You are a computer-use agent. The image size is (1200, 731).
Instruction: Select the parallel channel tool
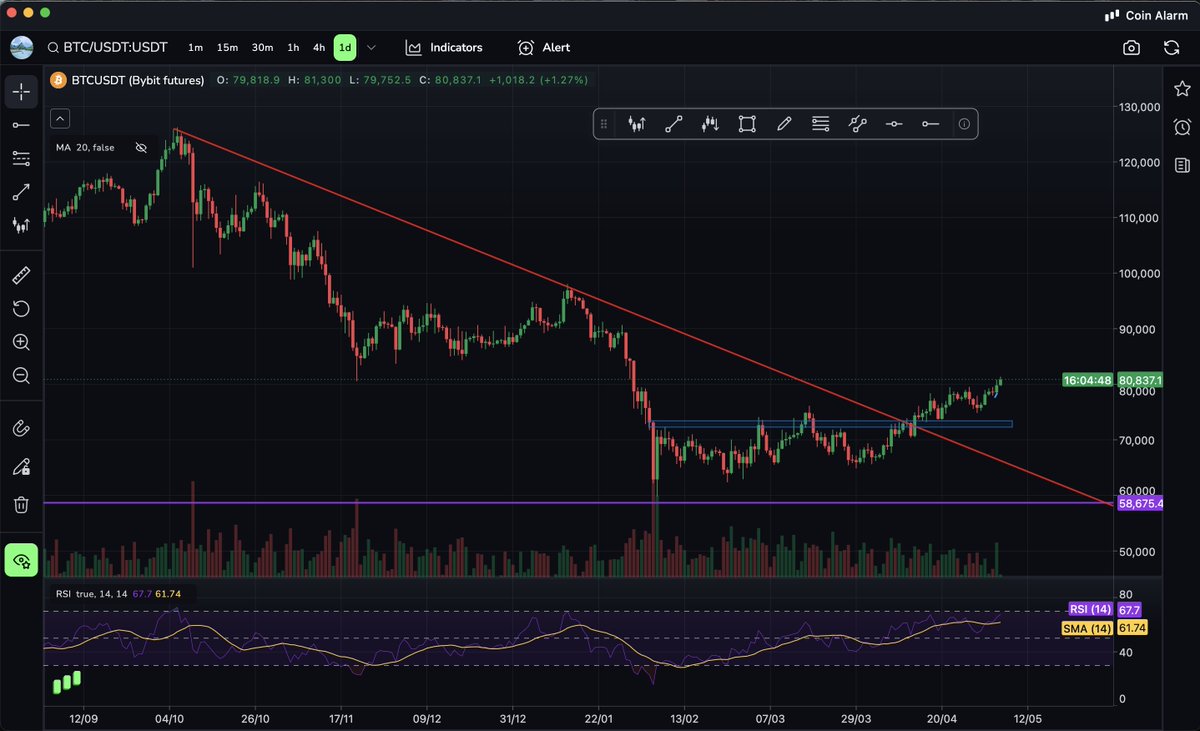pyautogui.click(x=857, y=124)
